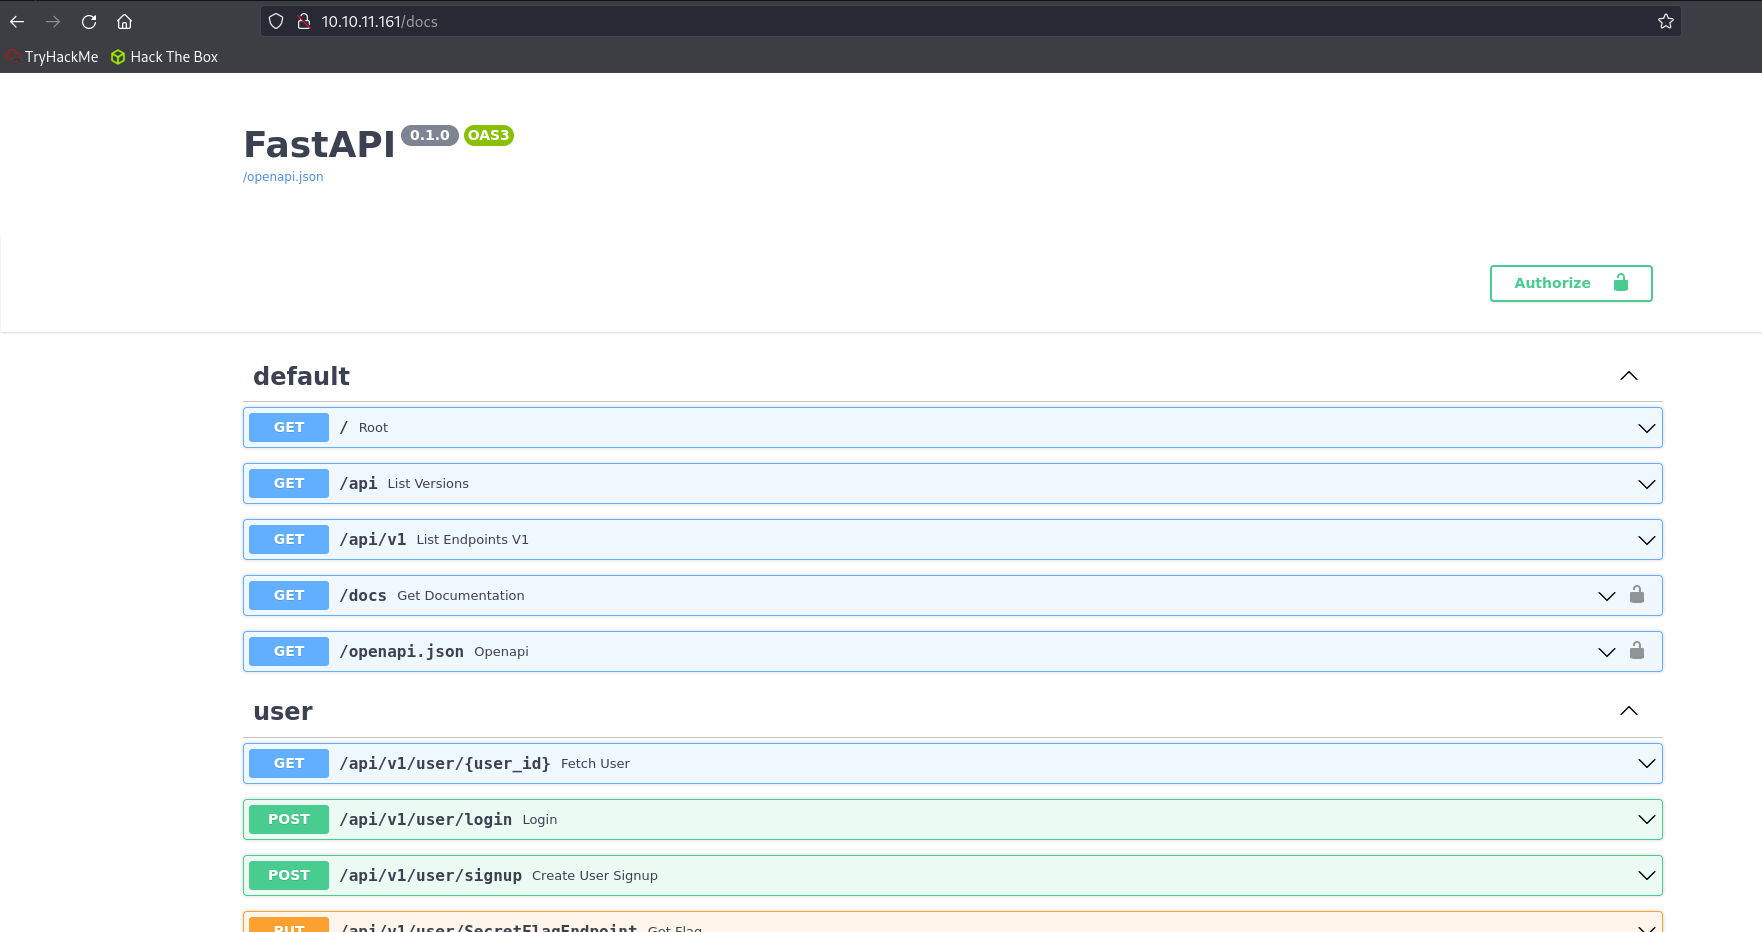1762x932 pixels.
Task: Click the /api/v1/user/{user_id} path text
Action: tap(445, 763)
